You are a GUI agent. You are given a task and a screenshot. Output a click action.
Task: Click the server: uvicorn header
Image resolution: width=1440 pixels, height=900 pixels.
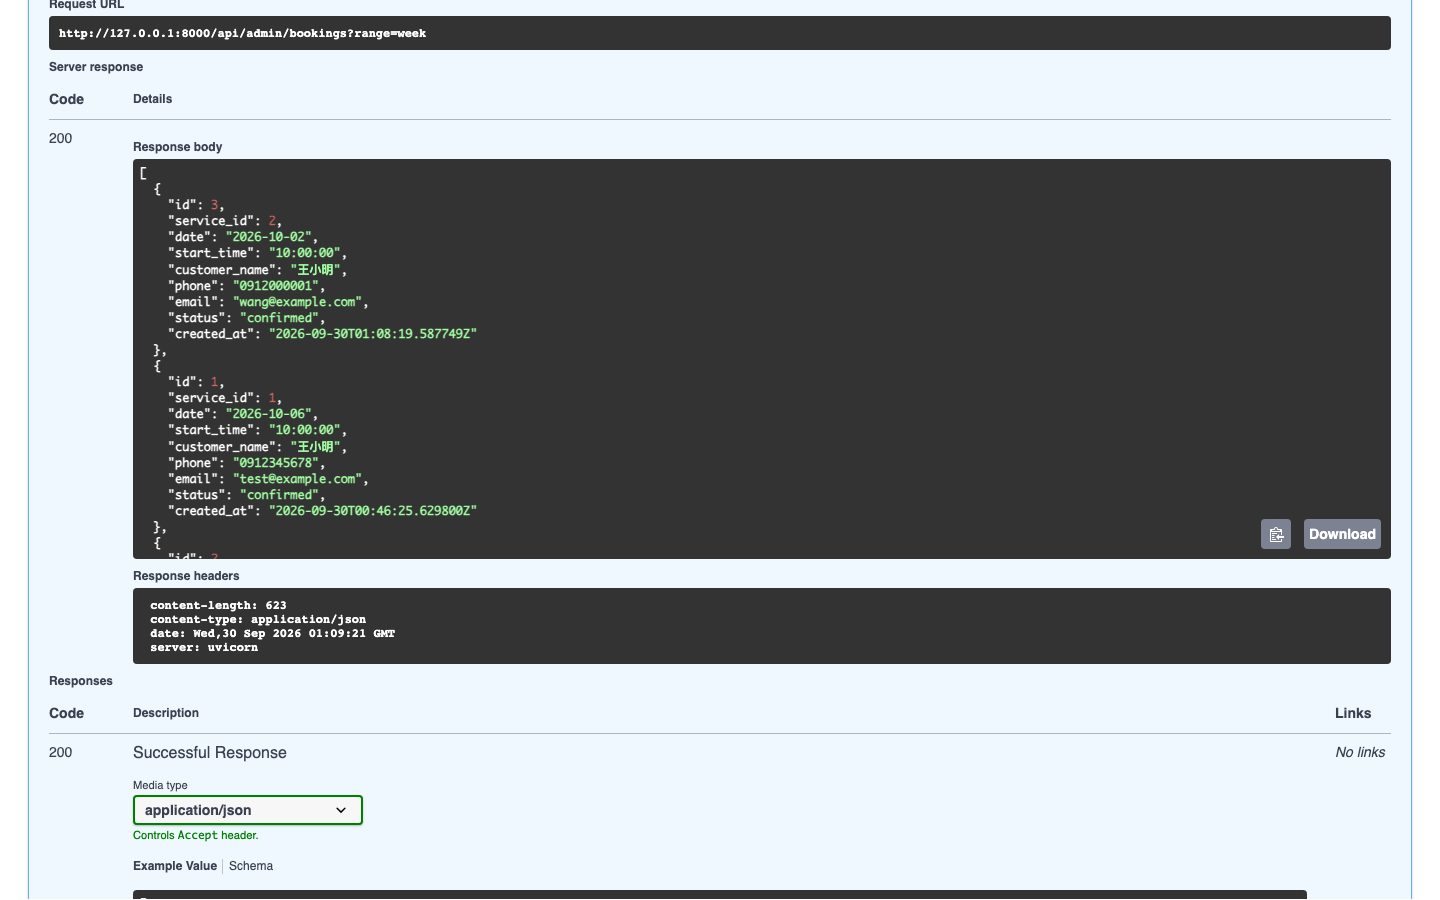(x=204, y=647)
